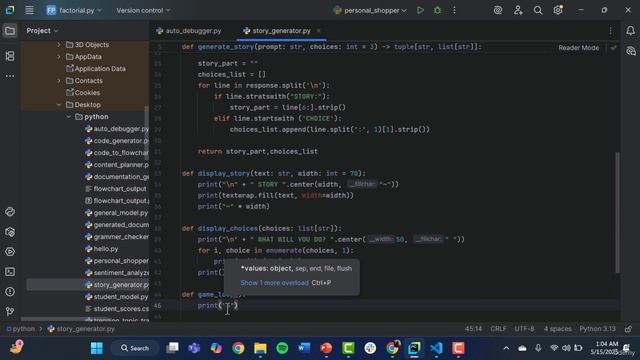Select the Application Data item in the tree

click(96, 69)
